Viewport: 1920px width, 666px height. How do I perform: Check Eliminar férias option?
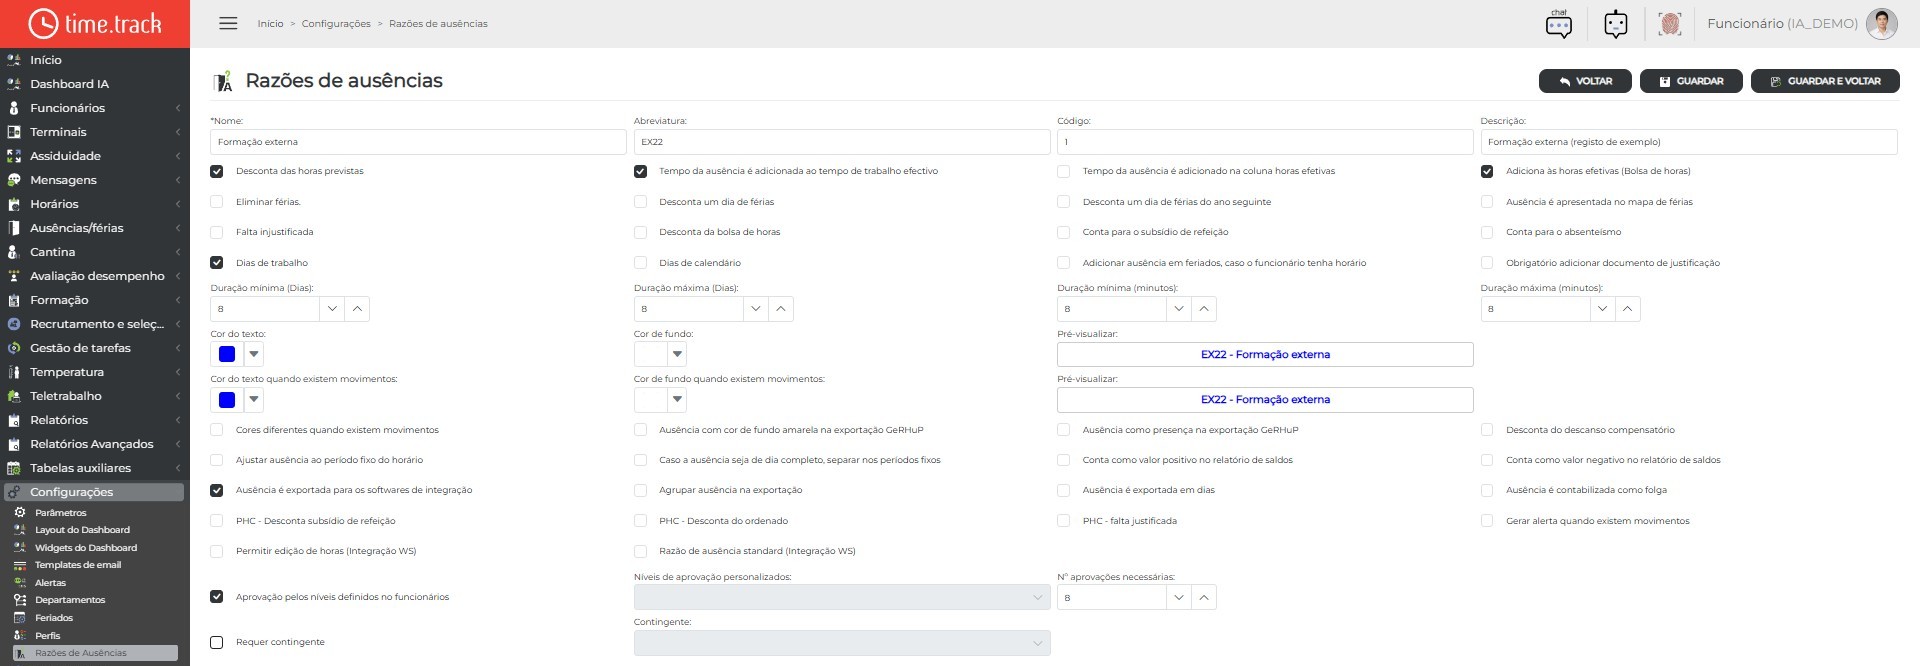(x=217, y=202)
